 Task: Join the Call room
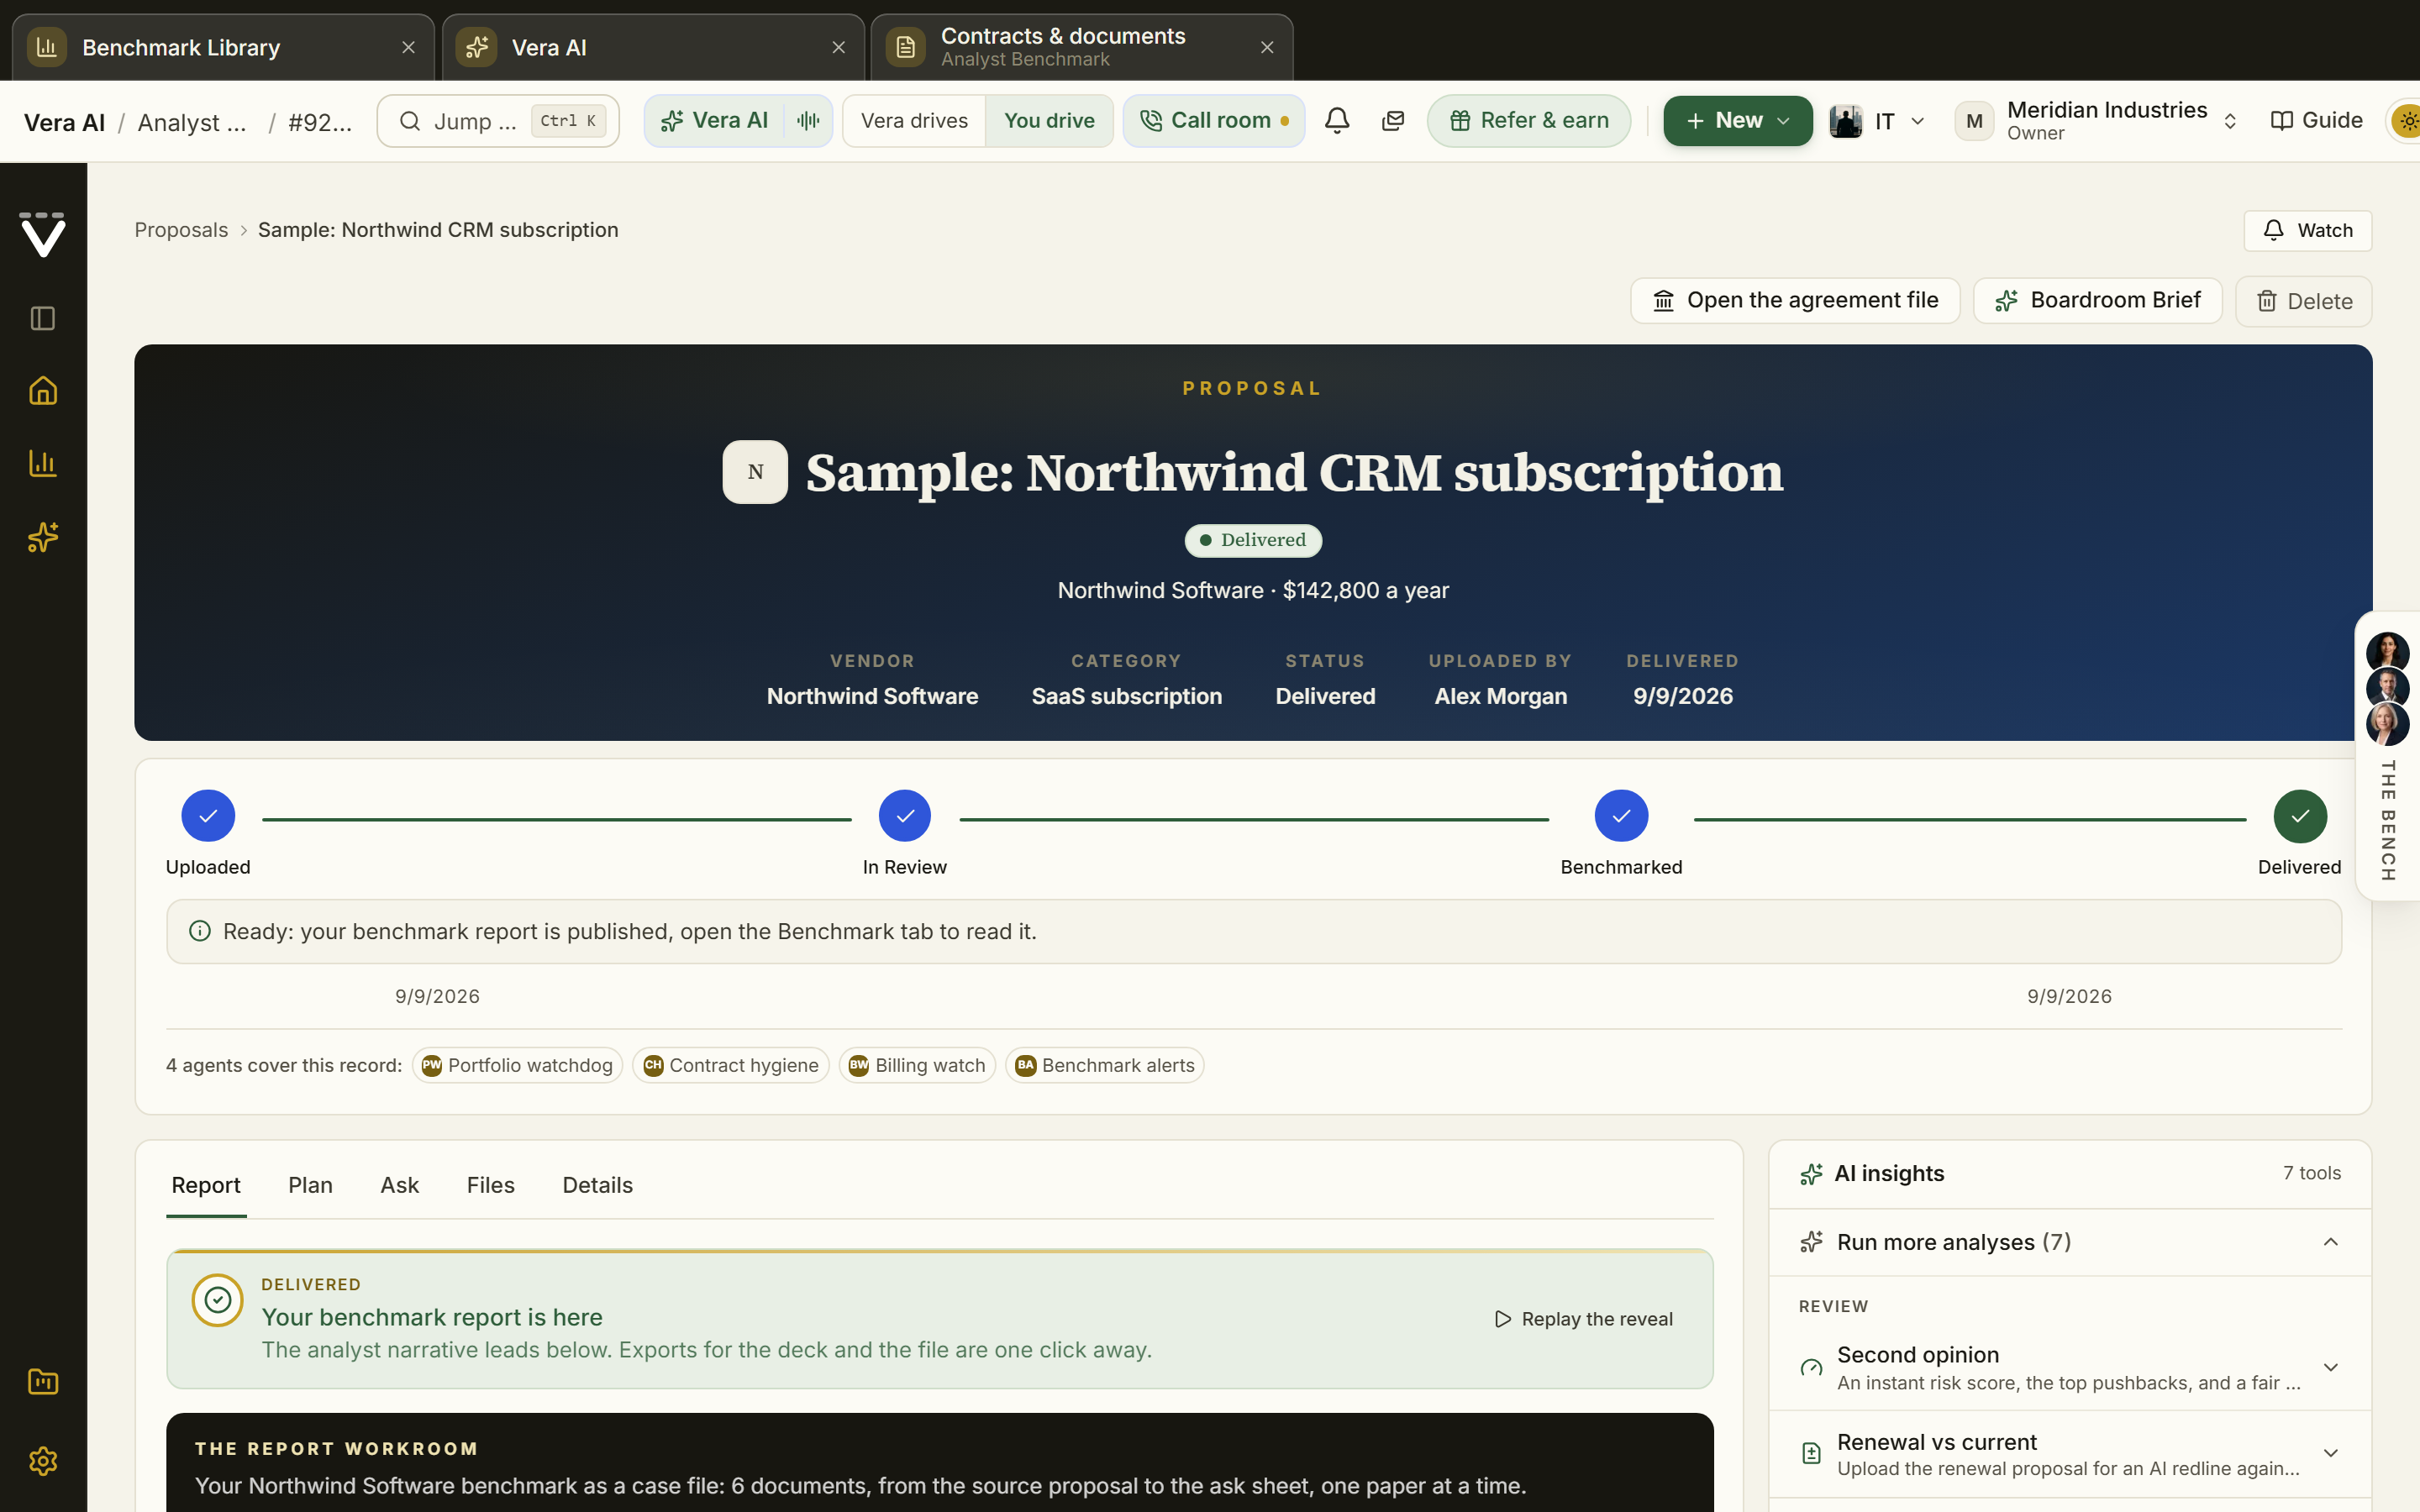(x=1214, y=121)
